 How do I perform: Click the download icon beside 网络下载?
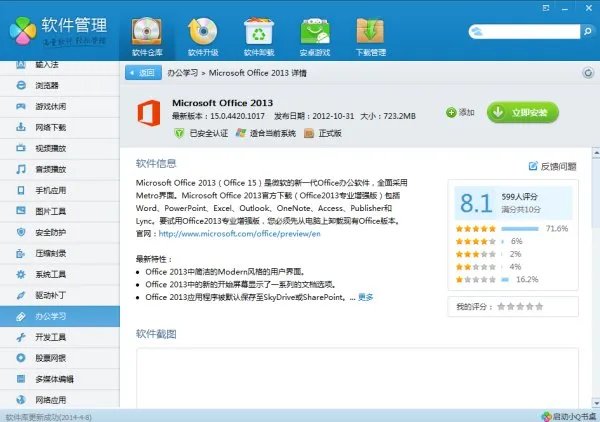21,127
